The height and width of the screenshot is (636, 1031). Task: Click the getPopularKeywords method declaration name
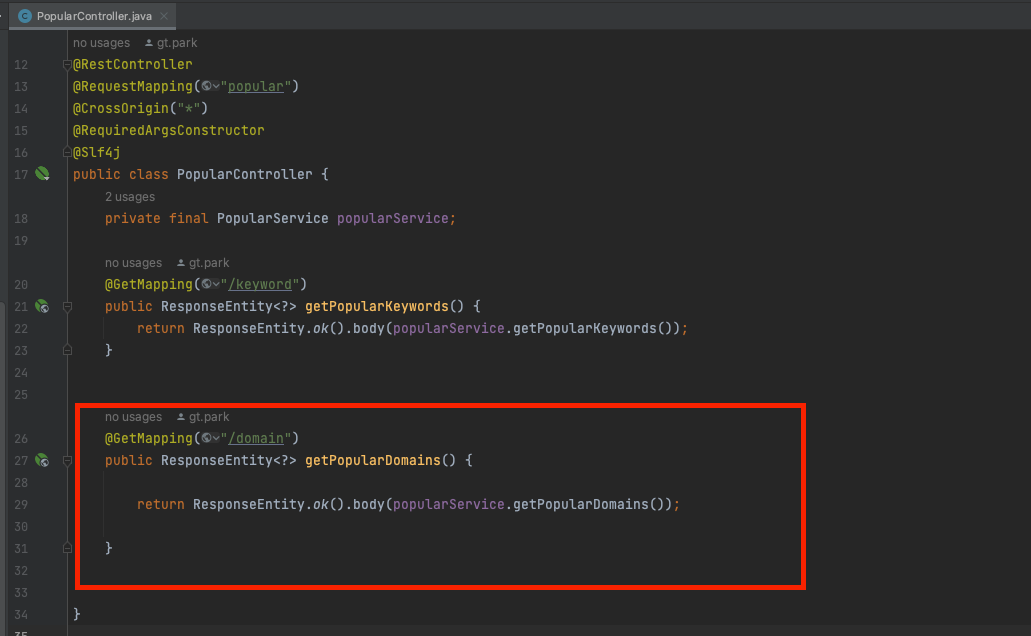coord(377,306)
